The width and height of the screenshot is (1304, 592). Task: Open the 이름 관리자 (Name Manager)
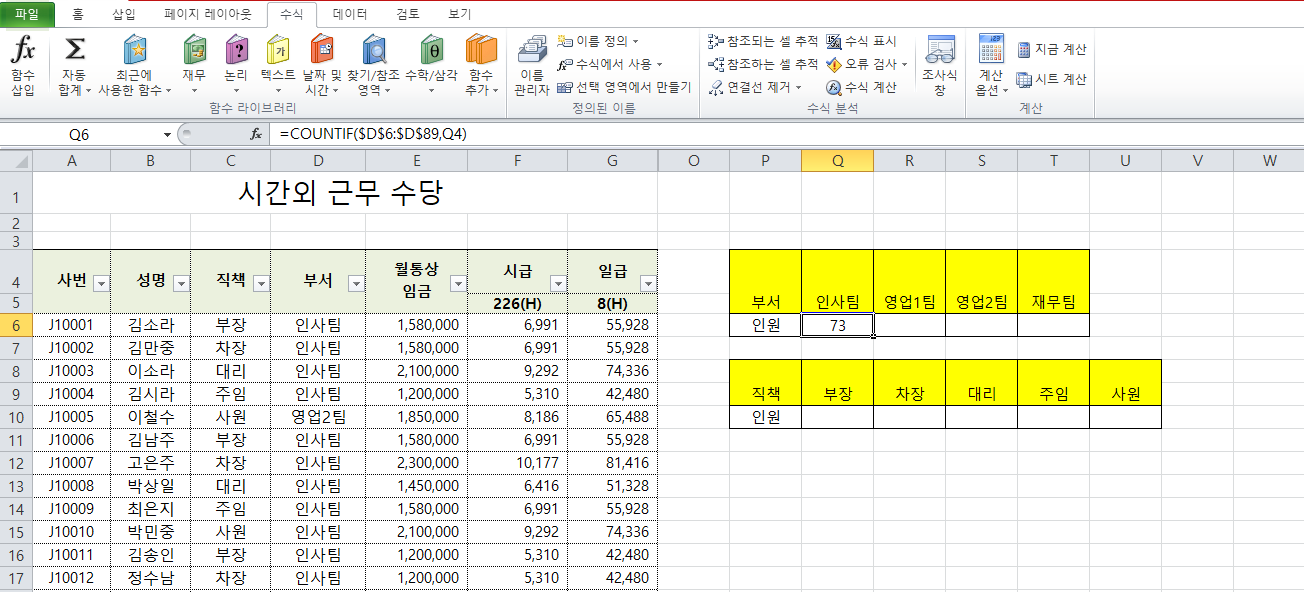tap(532, 66)
